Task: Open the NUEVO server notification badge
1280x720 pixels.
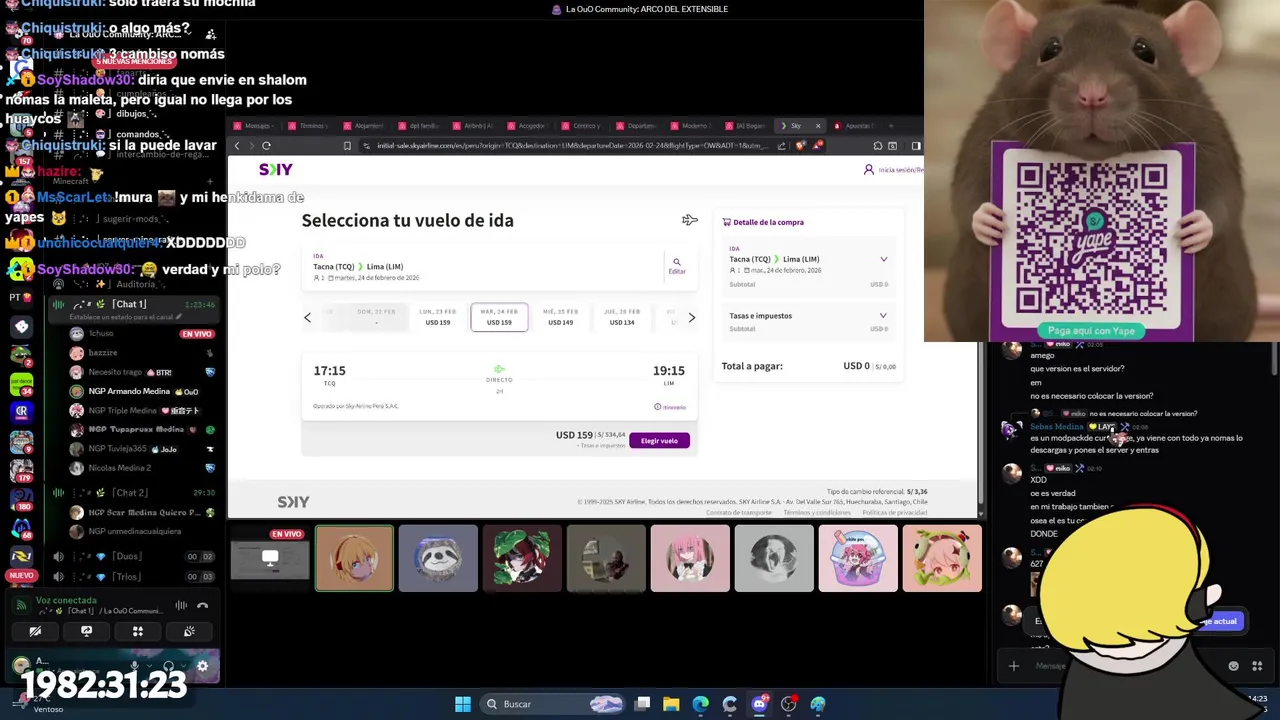Action: (20, 576)
